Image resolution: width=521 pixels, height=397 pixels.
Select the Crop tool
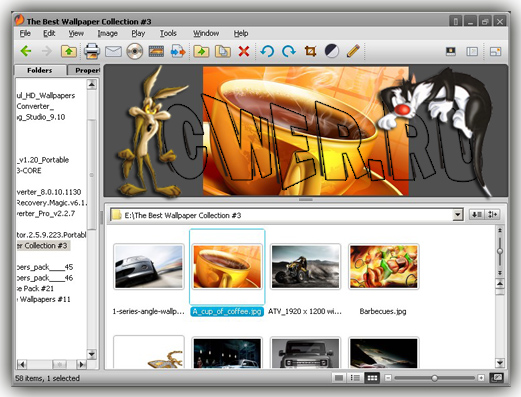310,51
